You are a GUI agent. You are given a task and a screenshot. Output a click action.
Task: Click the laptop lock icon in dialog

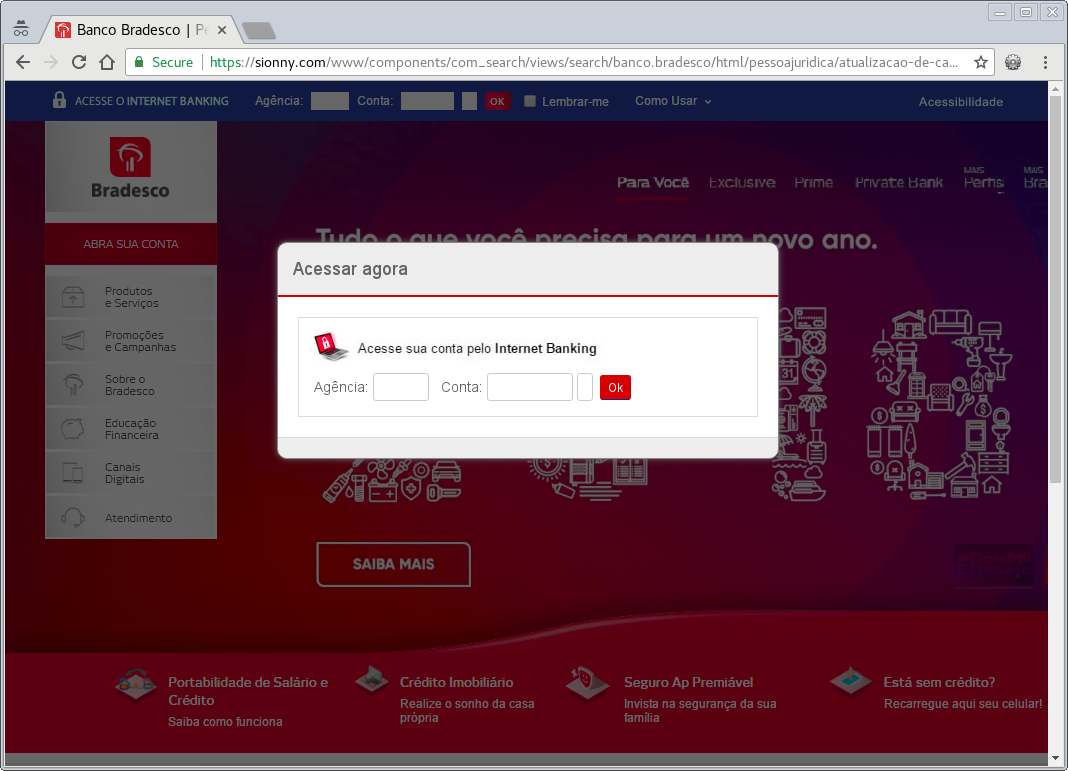331,346
